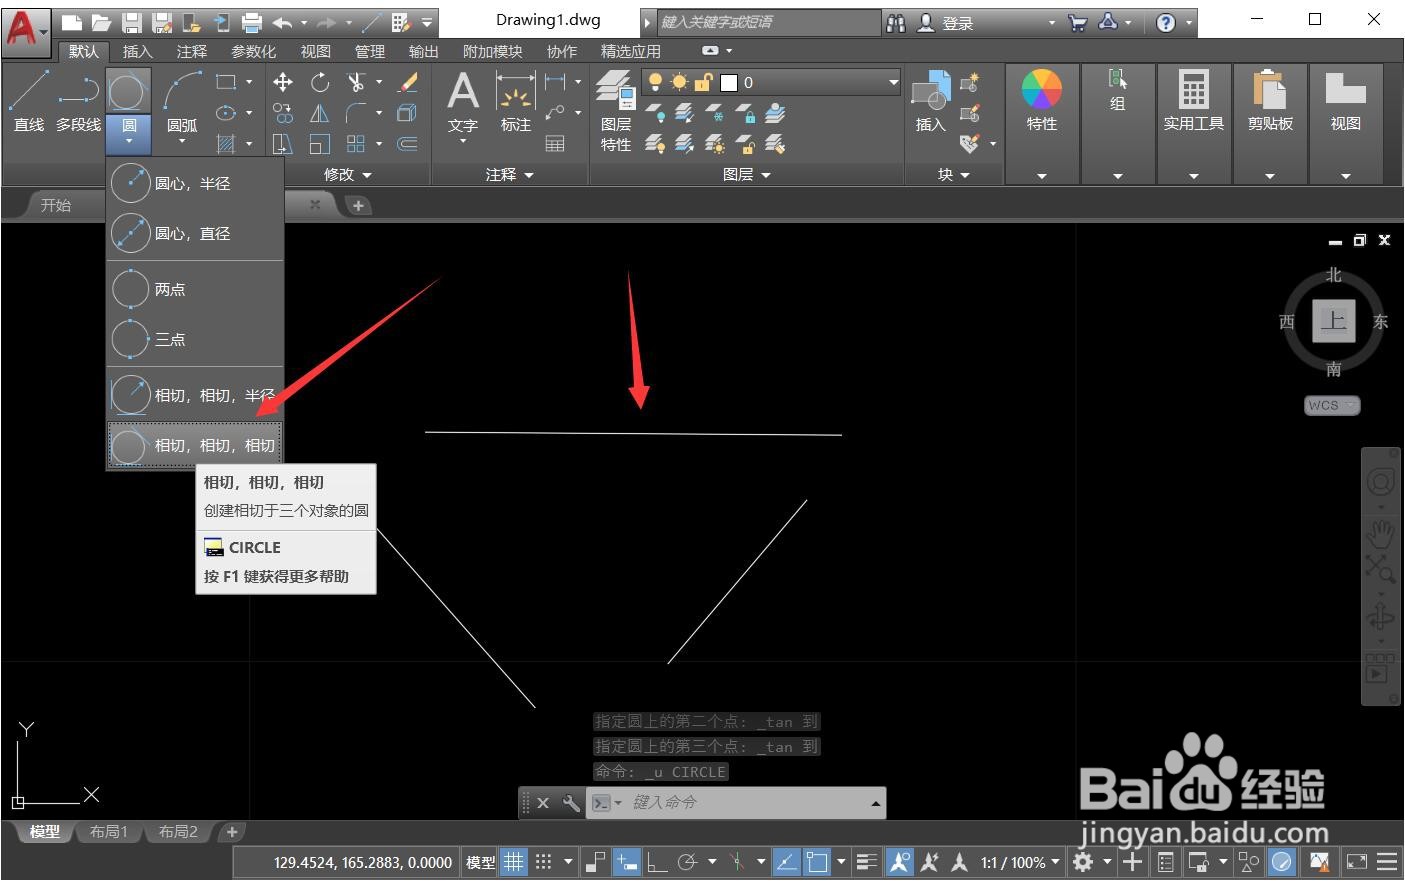Click the white layer color swatch
The image size is (1405, 881).
point(729,82)
